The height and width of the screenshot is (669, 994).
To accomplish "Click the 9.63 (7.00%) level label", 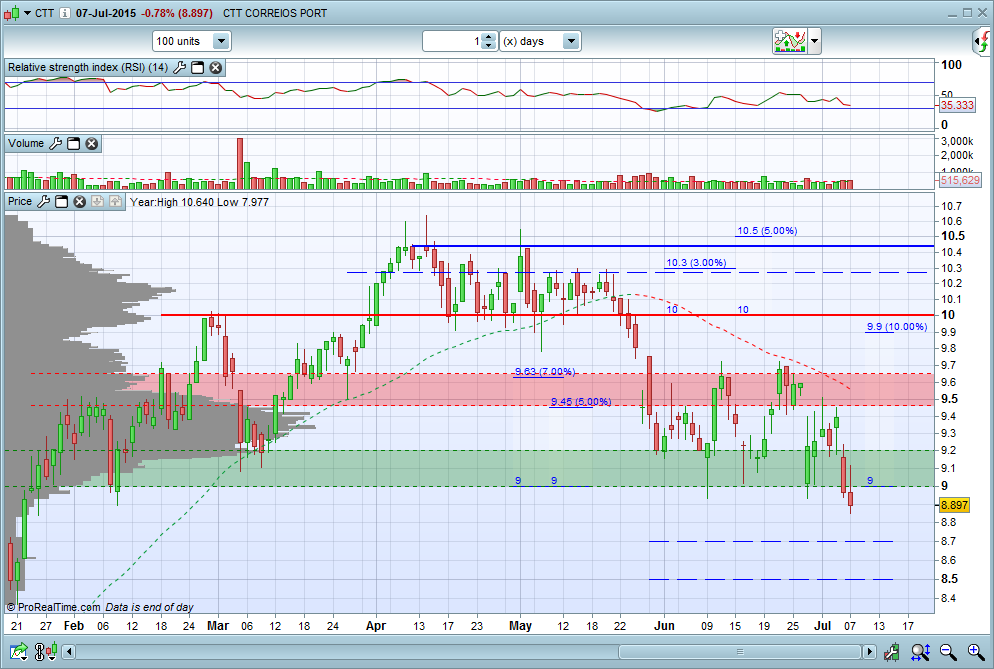I will 545,372.
